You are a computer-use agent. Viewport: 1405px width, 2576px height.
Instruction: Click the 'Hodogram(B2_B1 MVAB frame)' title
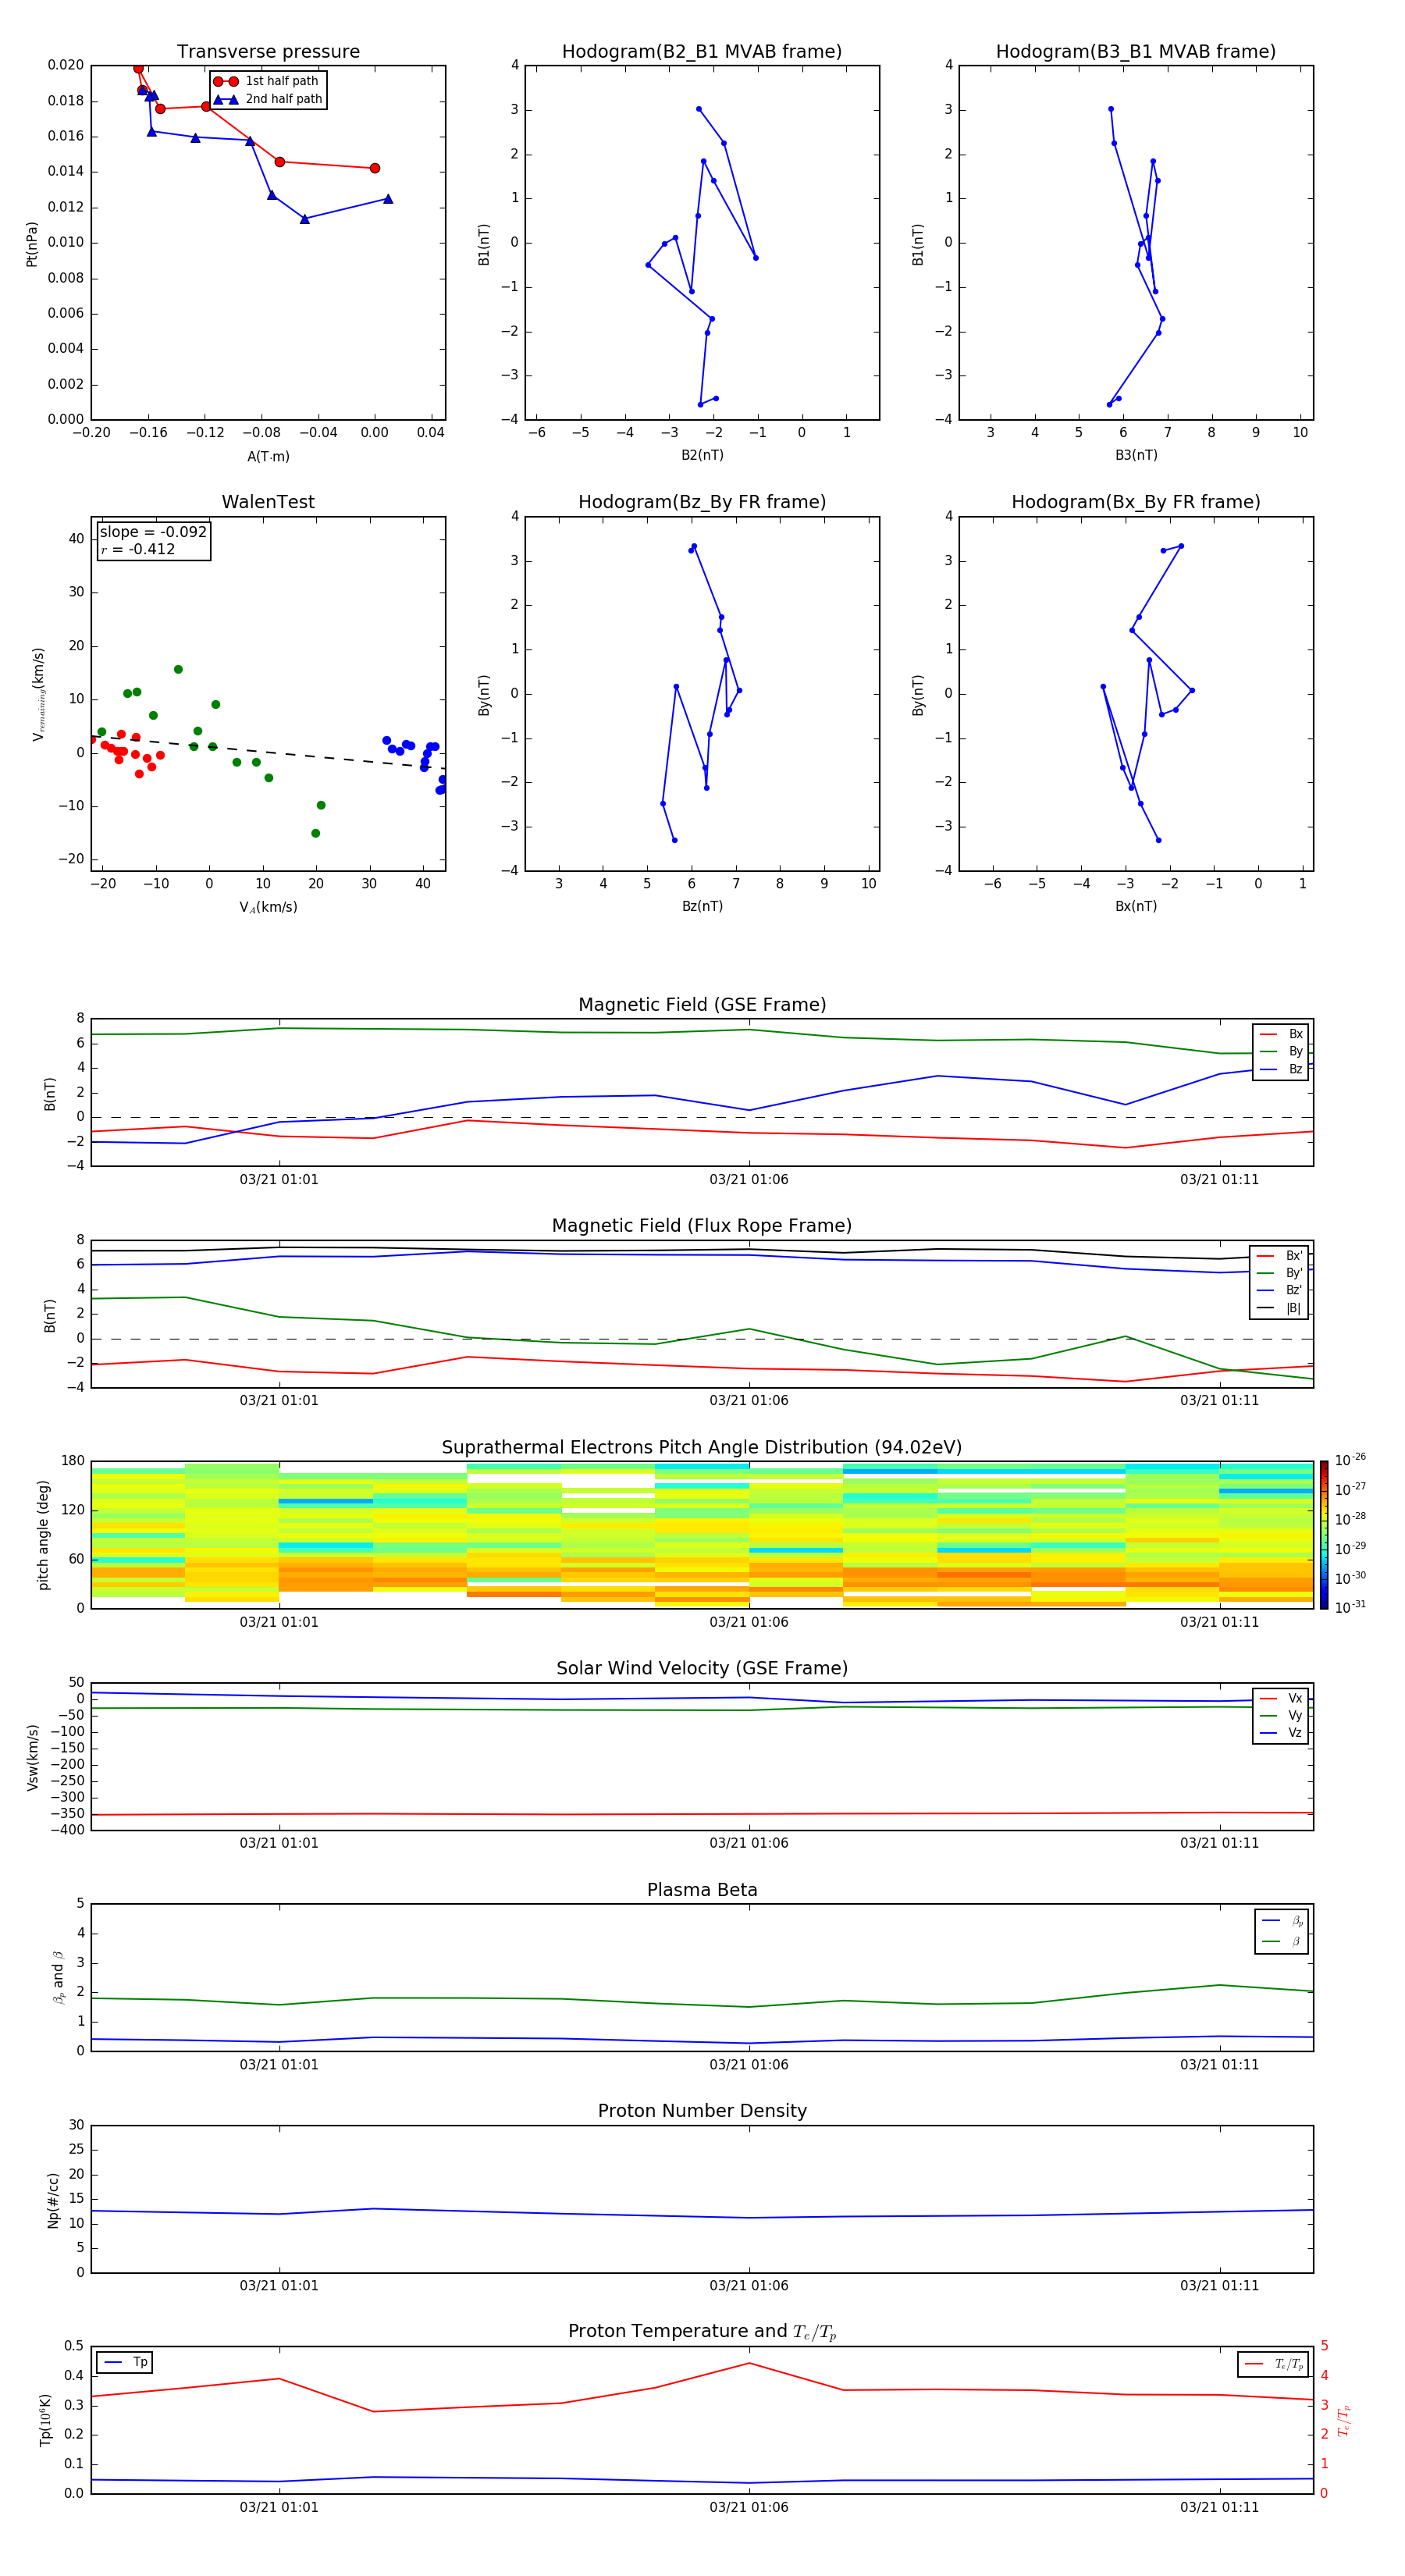click(702, 52)
